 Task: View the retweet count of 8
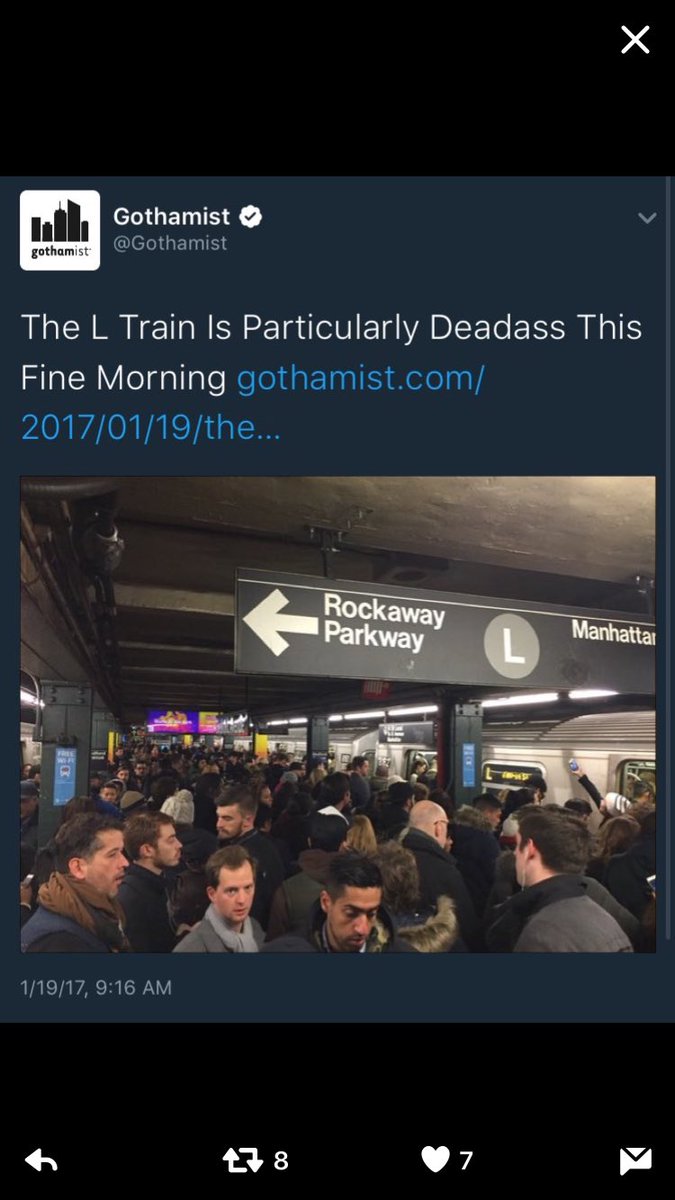pos(281,1160)
